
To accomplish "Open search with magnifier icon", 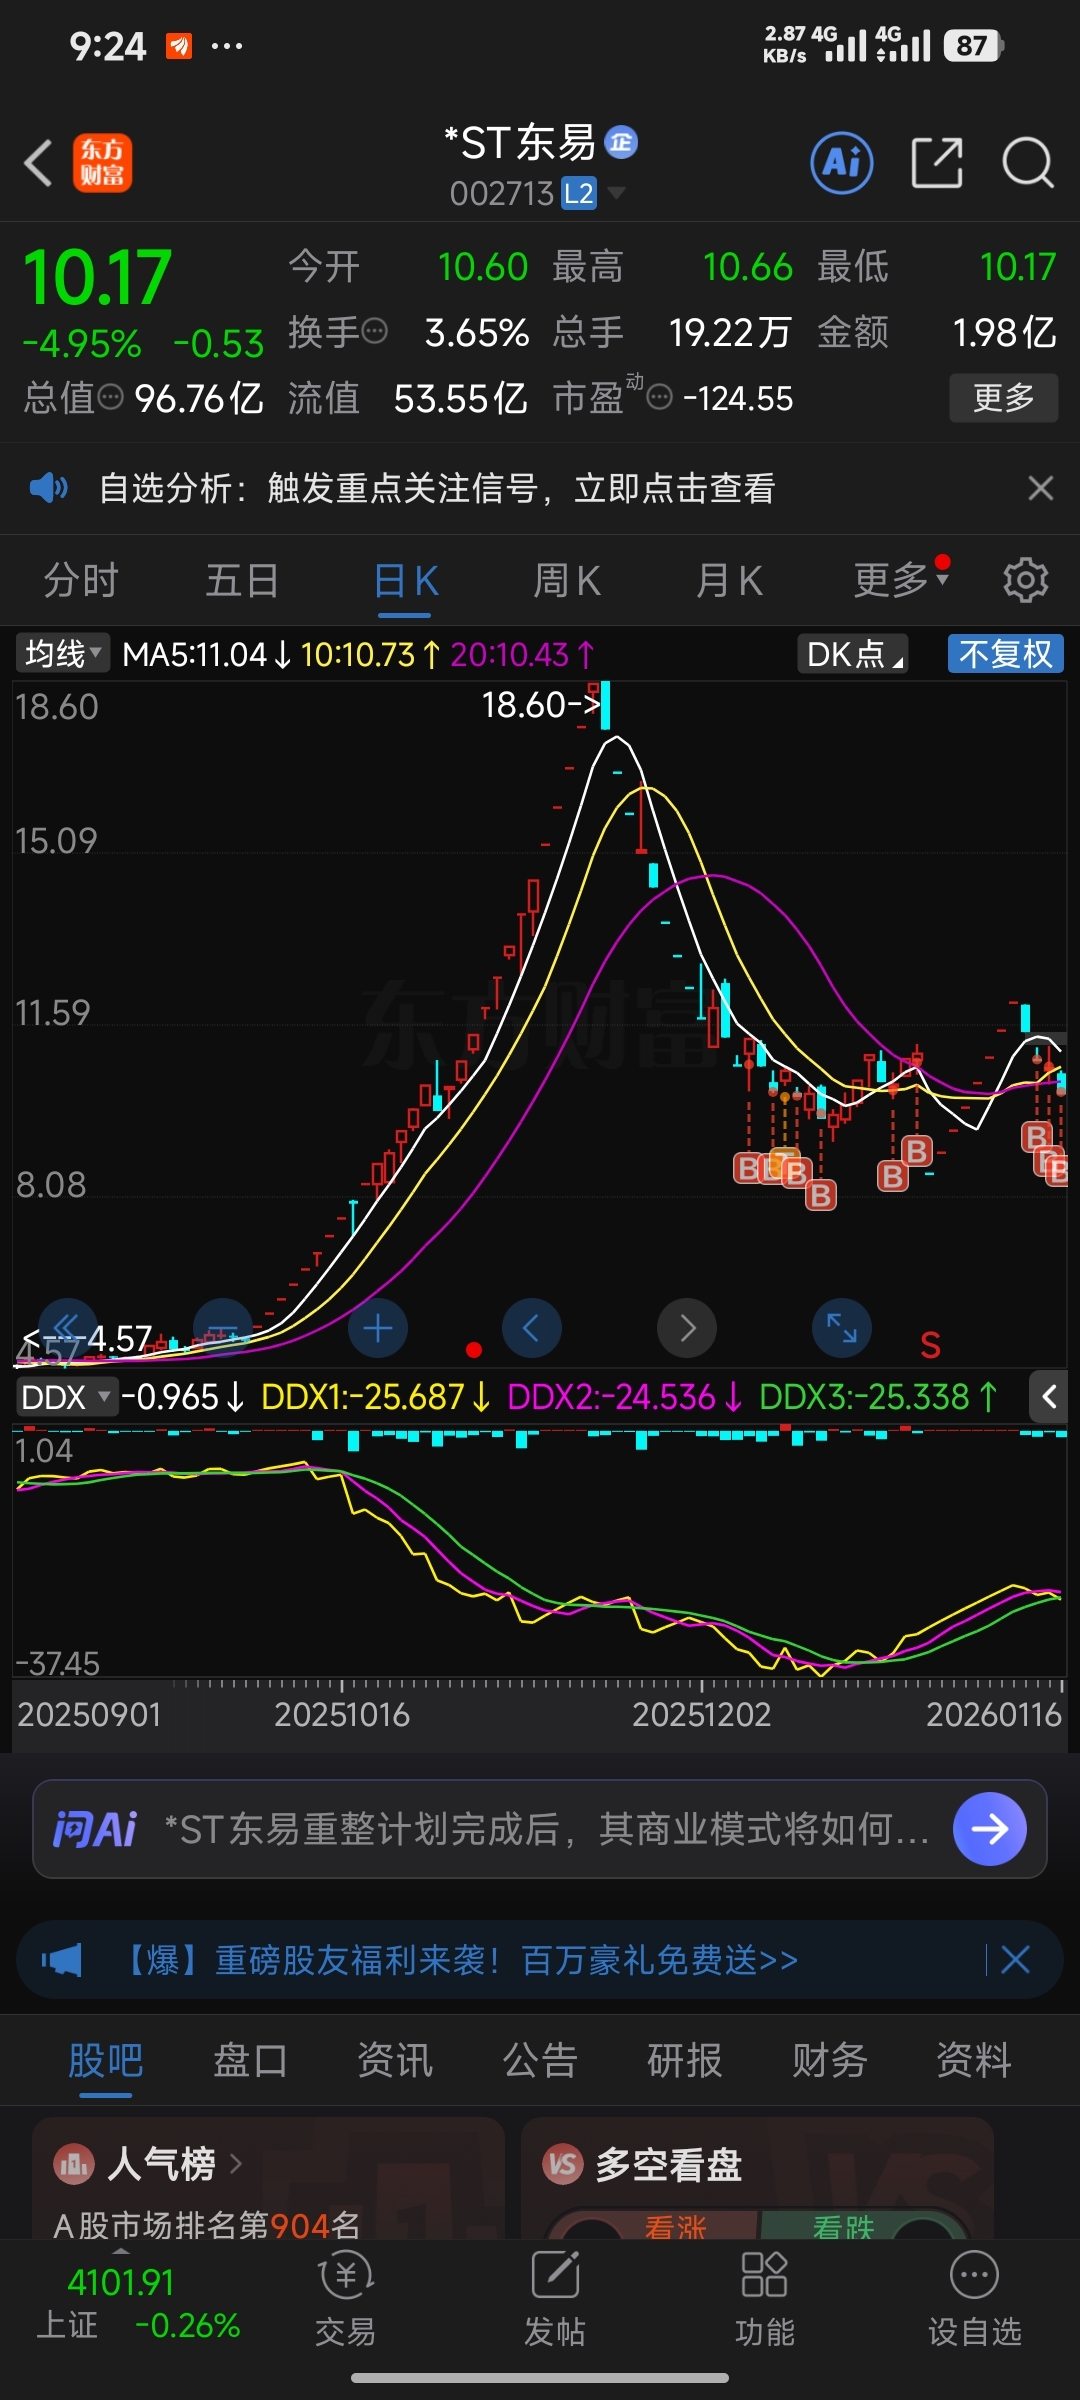I will (x=1028, y=162).
